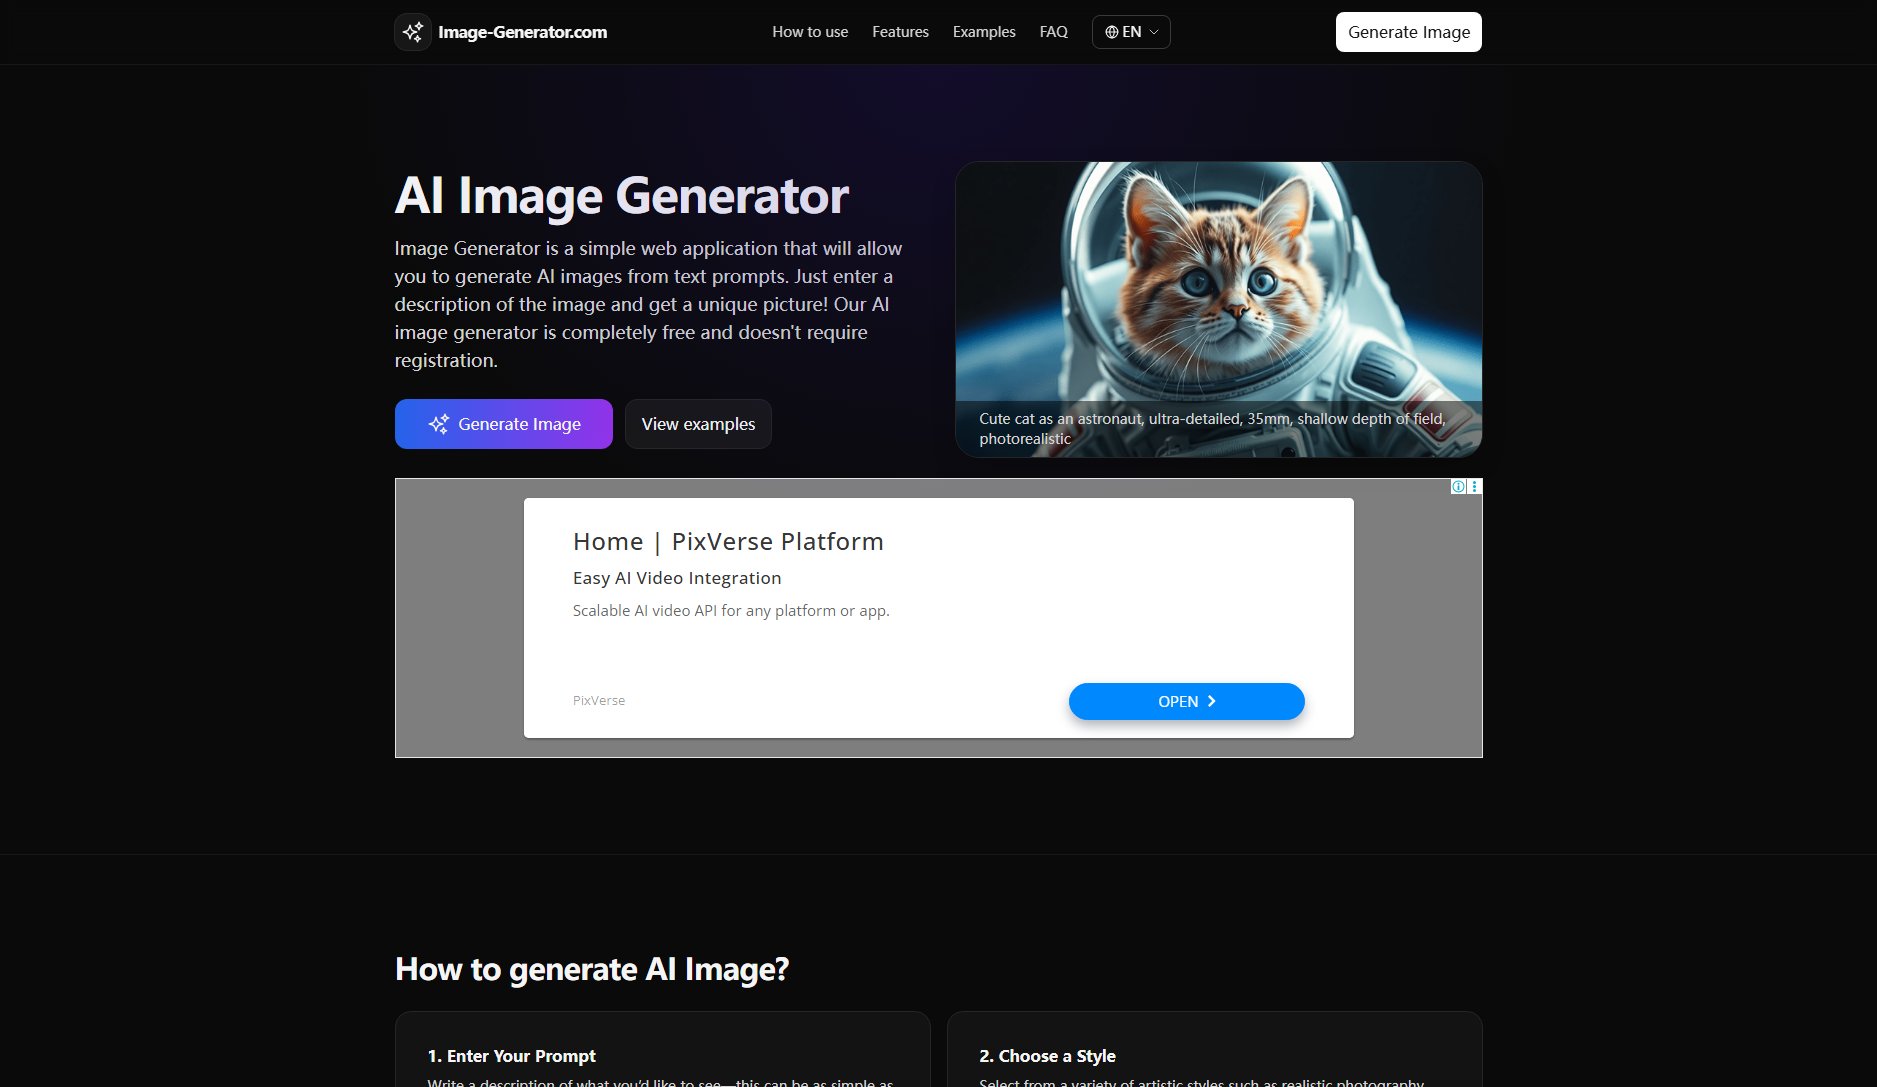Screen dimensions: 1877x1087
Task: Select 'Features' in the top navigation
Action: click(x=899, y=31)
